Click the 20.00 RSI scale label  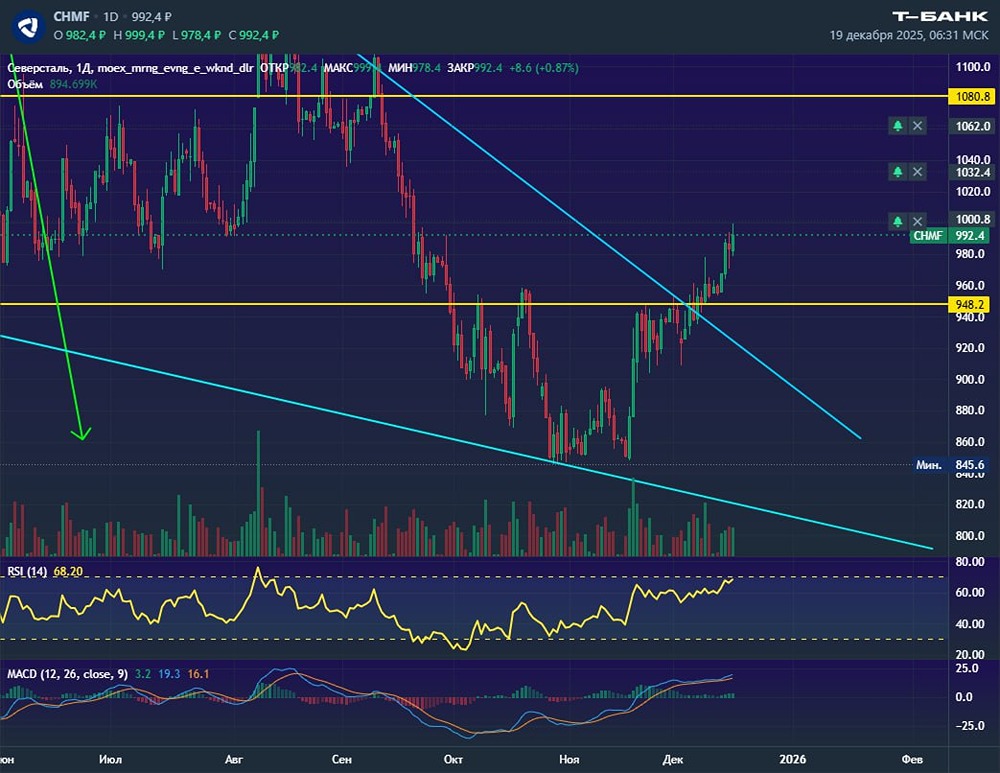click(970, 654)
